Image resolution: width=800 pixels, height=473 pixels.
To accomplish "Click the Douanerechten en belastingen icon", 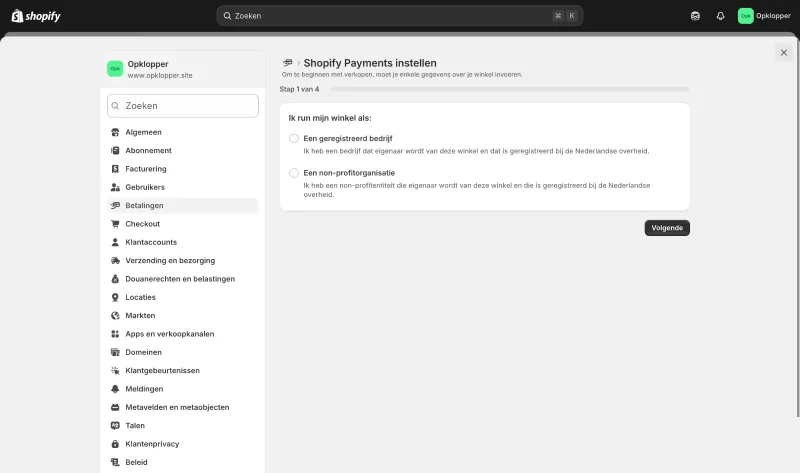I will (x=115, y=279).
